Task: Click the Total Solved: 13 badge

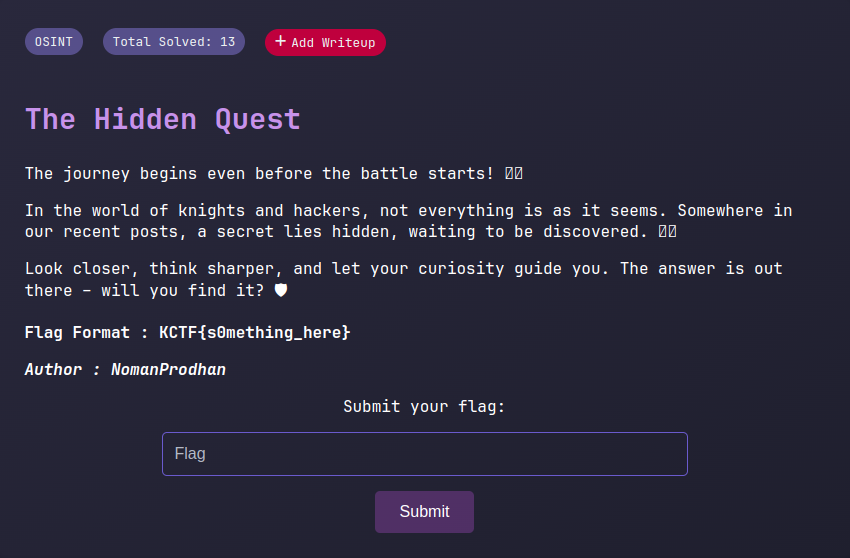Action: (x=174, y=42)
